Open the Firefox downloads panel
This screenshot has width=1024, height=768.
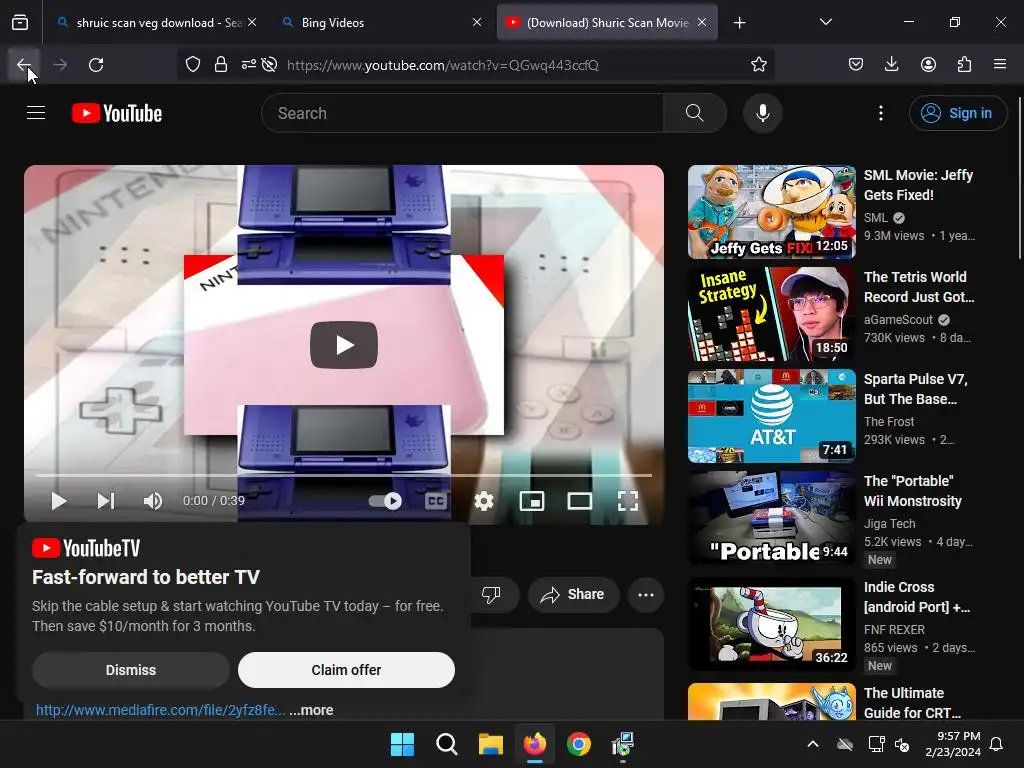coord(891,65)
